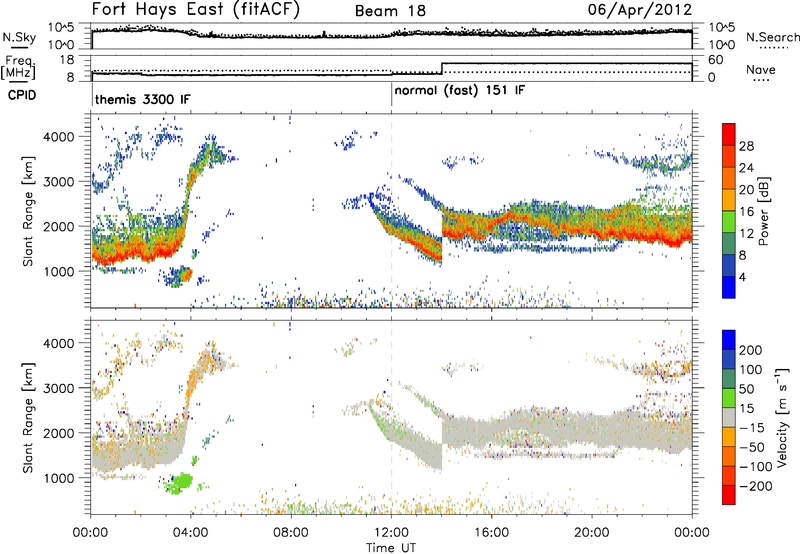Click the "CPID" row label
Image resolution: width=800 pixels, height=554 pixels.
(22, 95)
